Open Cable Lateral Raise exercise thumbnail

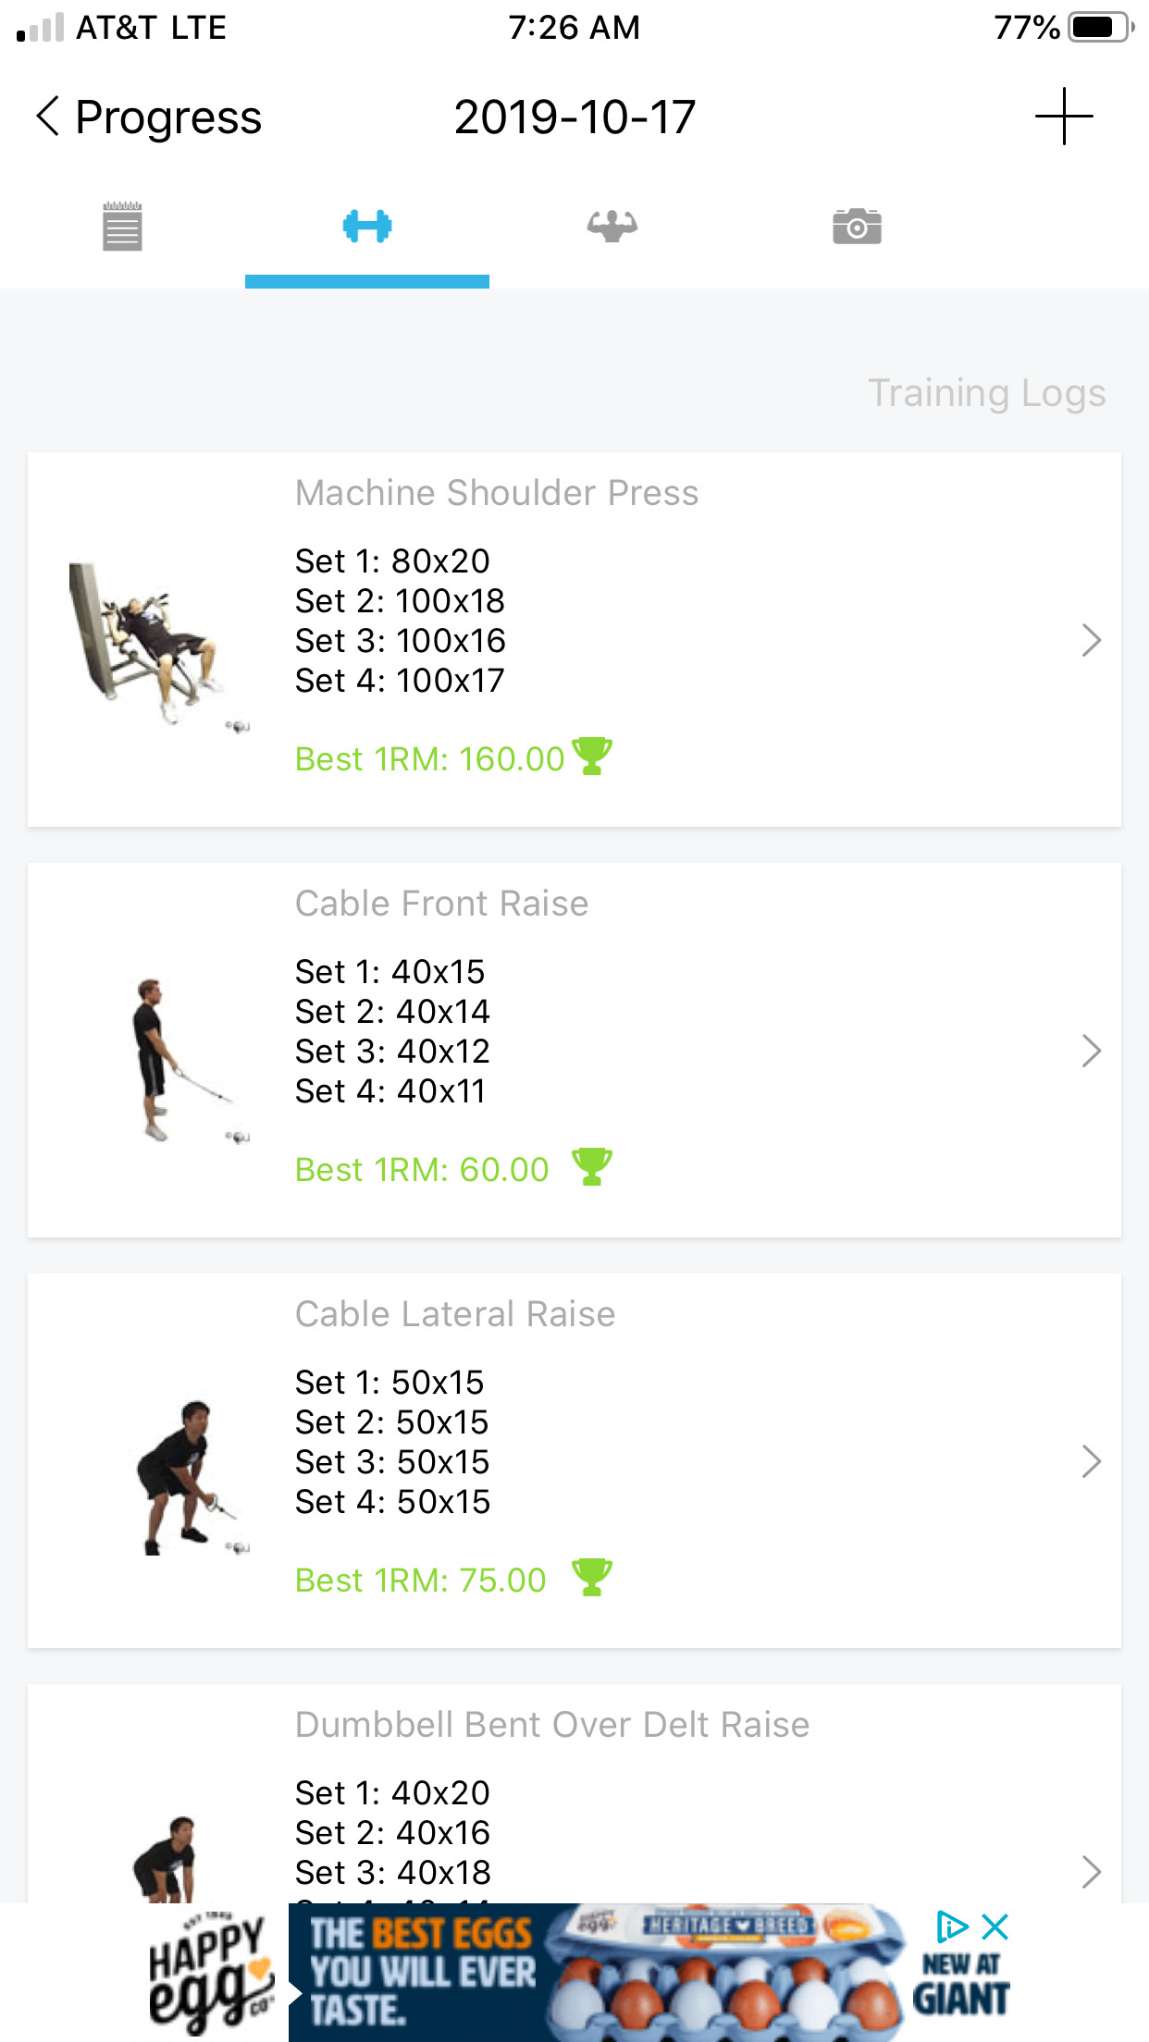(190, 1477)
